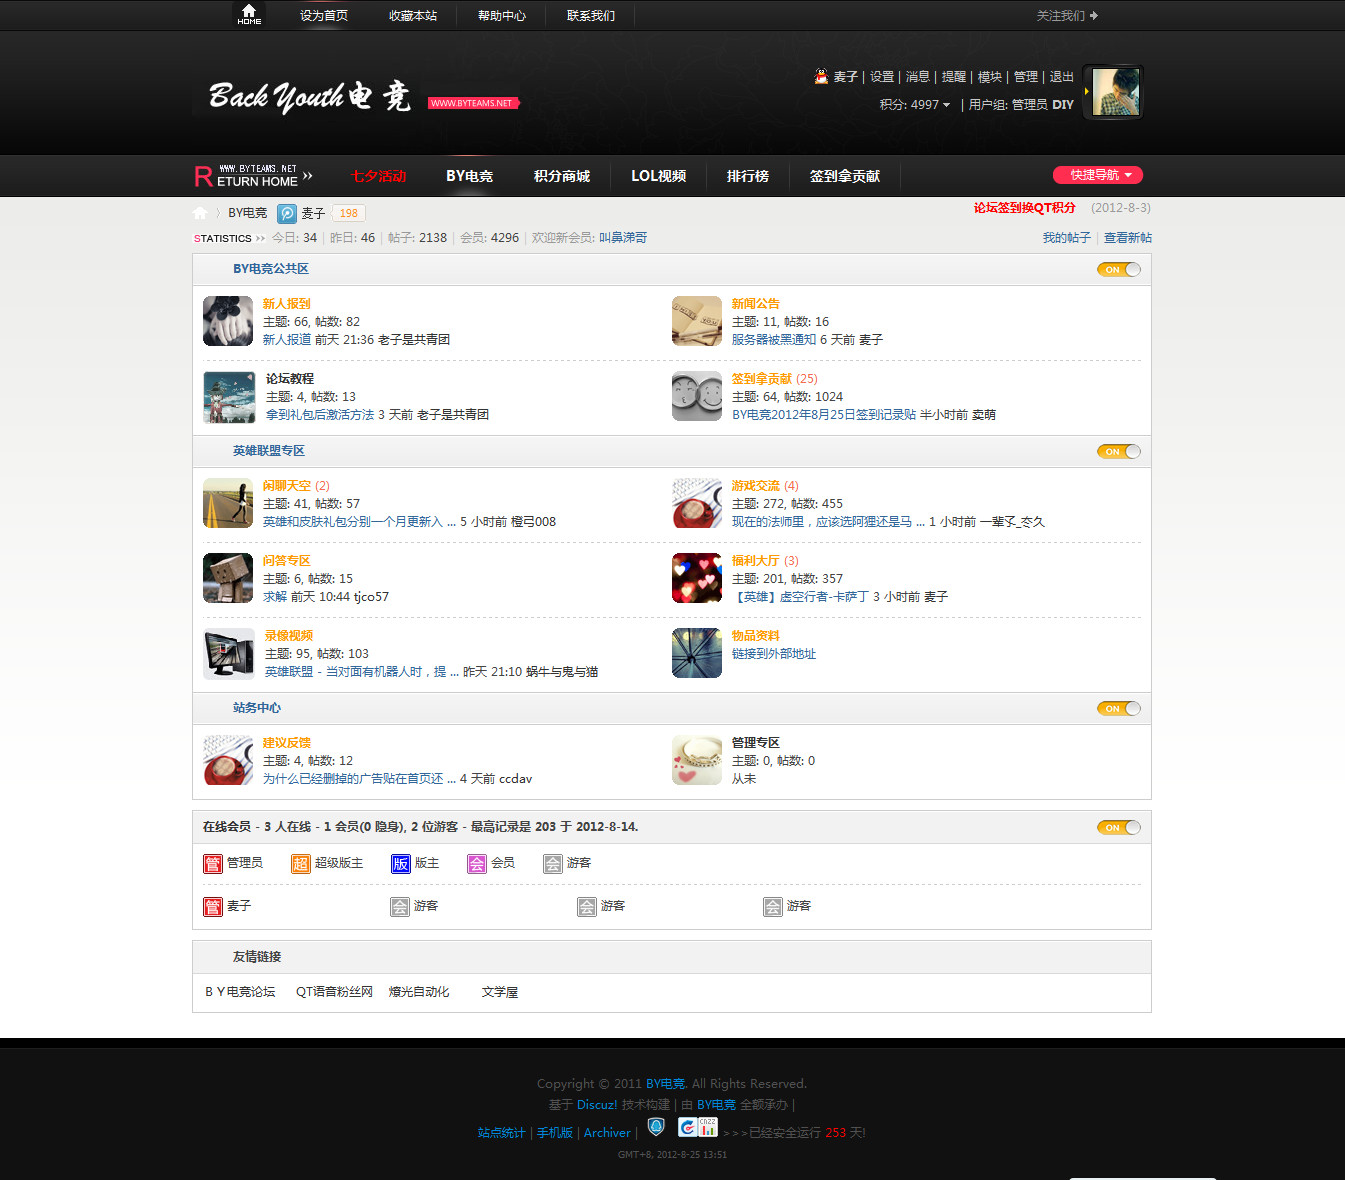Open the 查看新帖 link
The height and width of the screenshot is (1180, 1345).
click(1128, 238)
